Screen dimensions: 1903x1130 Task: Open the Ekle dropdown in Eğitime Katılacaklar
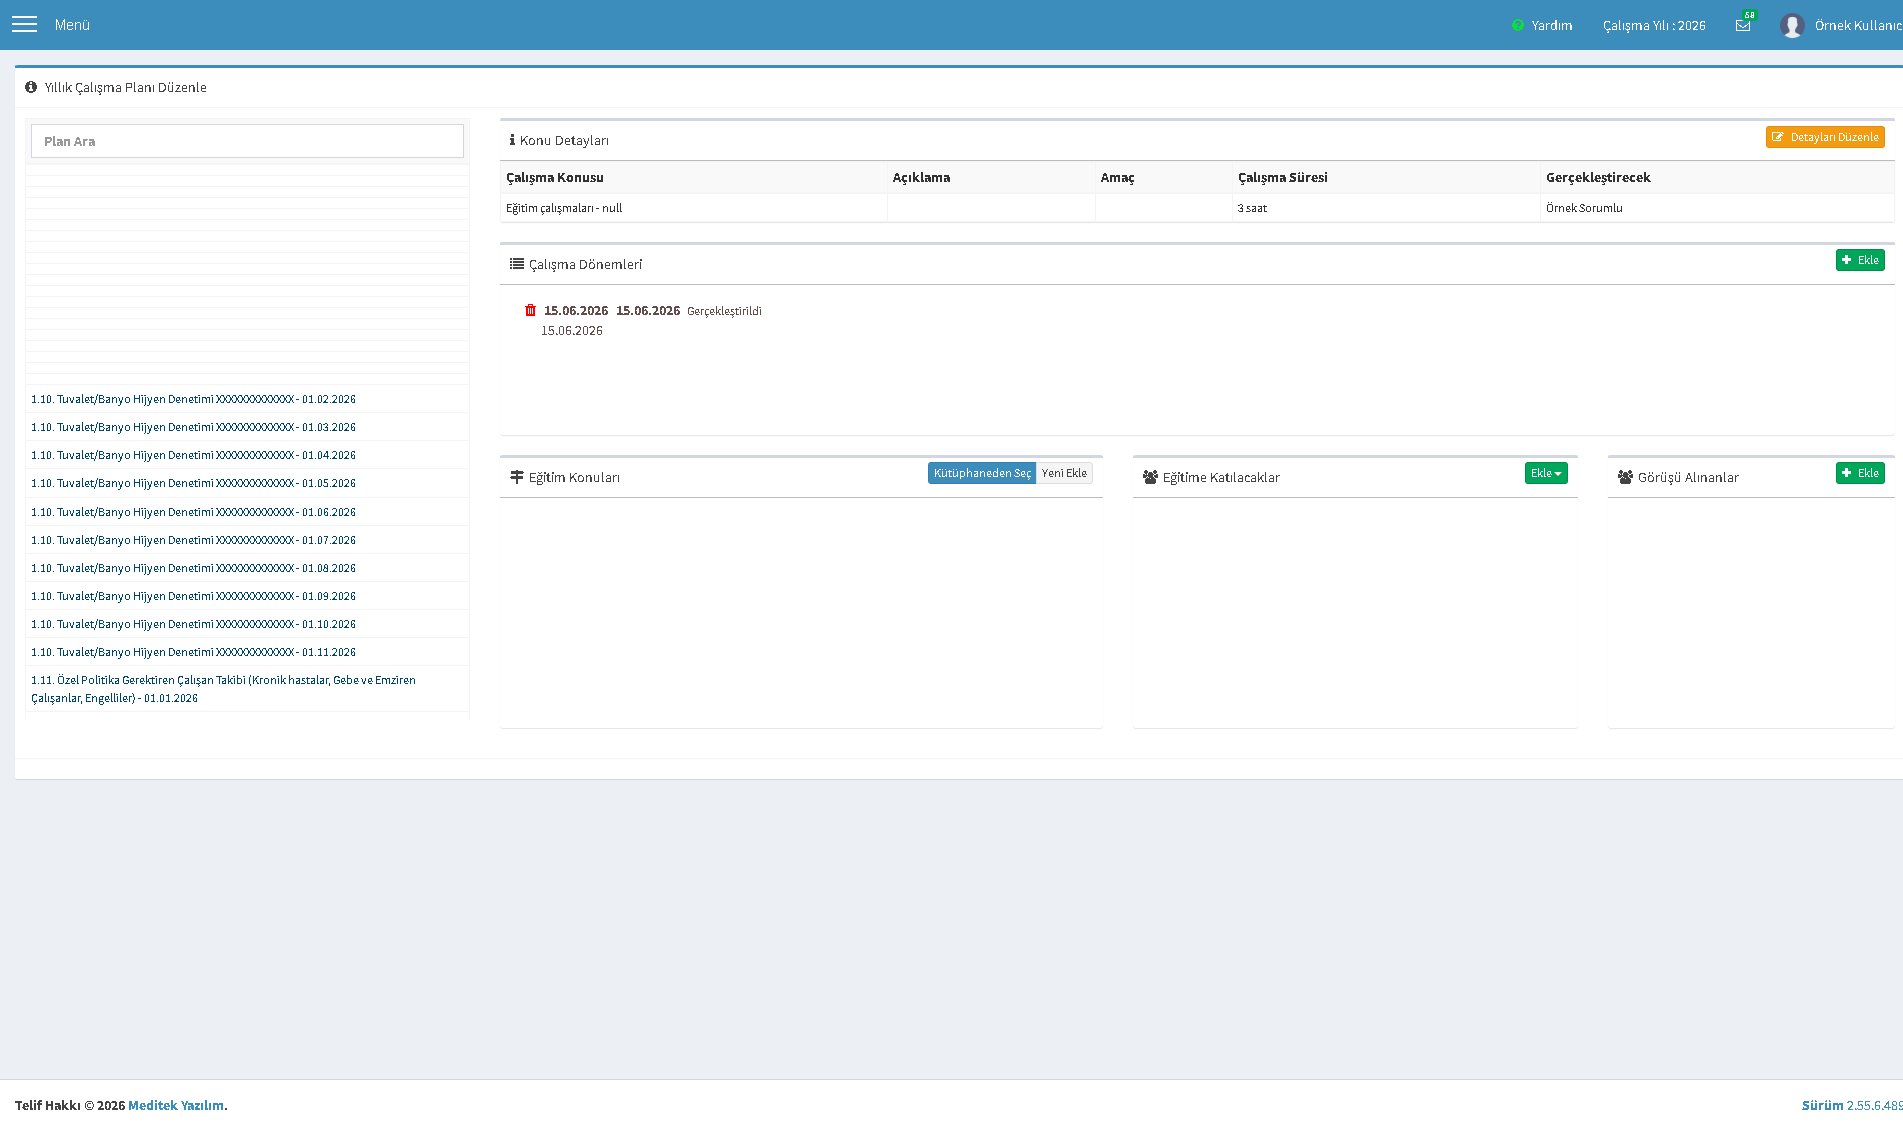(1546, 473)
